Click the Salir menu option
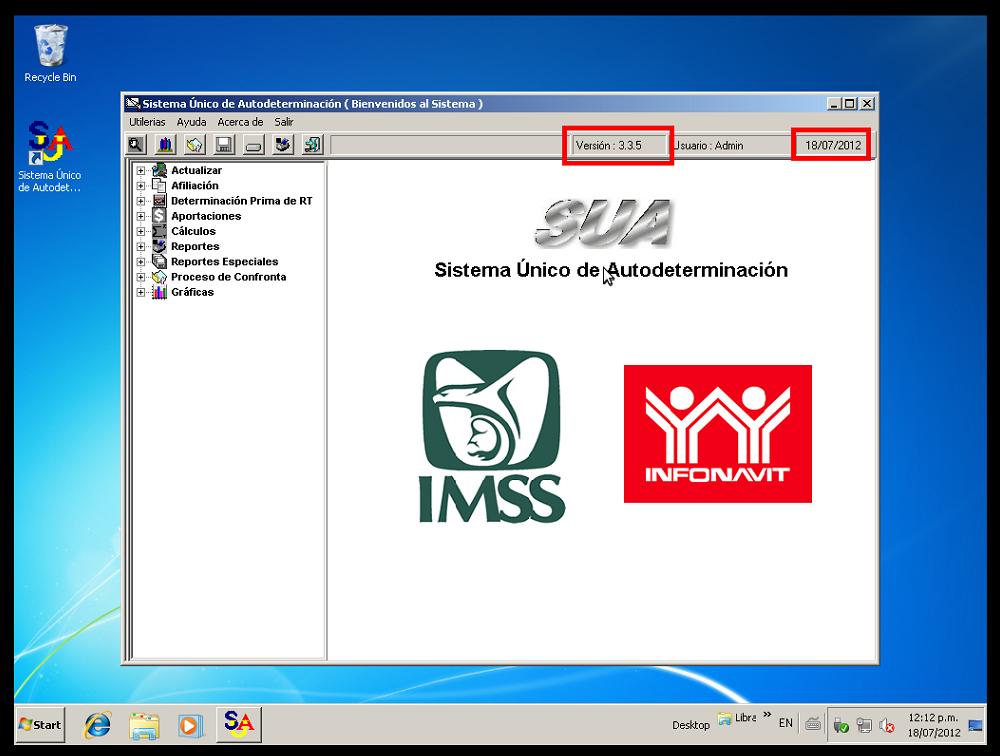 point(282,121)
